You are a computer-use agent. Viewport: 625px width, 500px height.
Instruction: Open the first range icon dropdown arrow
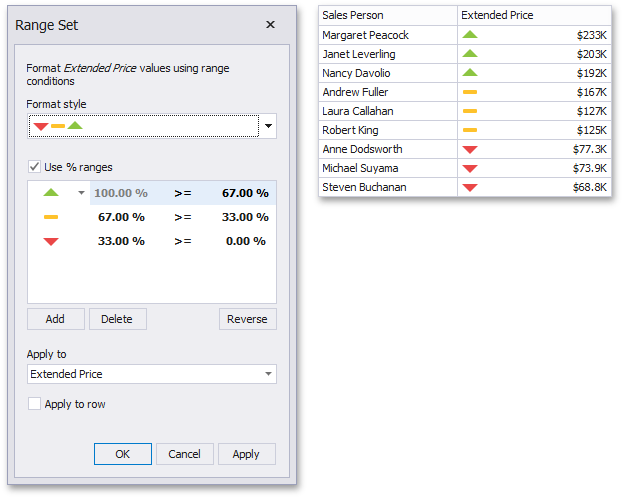[81, 193]
